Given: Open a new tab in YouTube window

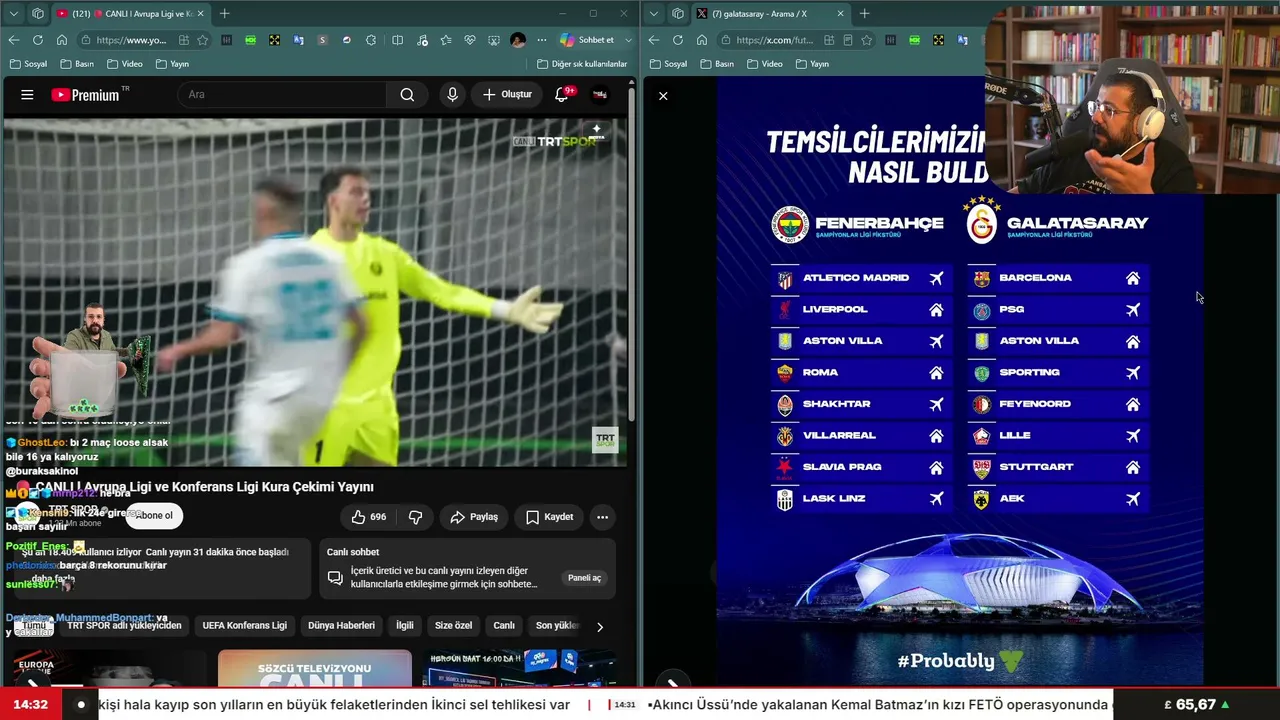Looking at the screenshot, I should coord(224,14).
